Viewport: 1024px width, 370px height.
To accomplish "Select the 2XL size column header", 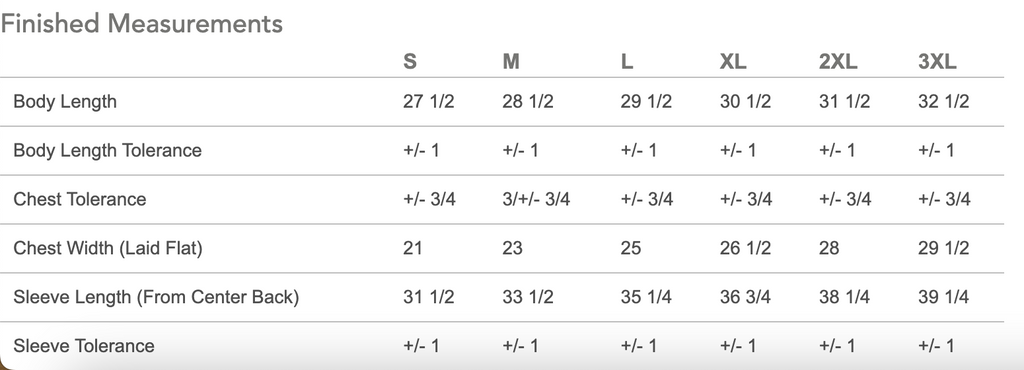I will click(x=838, y=61).
